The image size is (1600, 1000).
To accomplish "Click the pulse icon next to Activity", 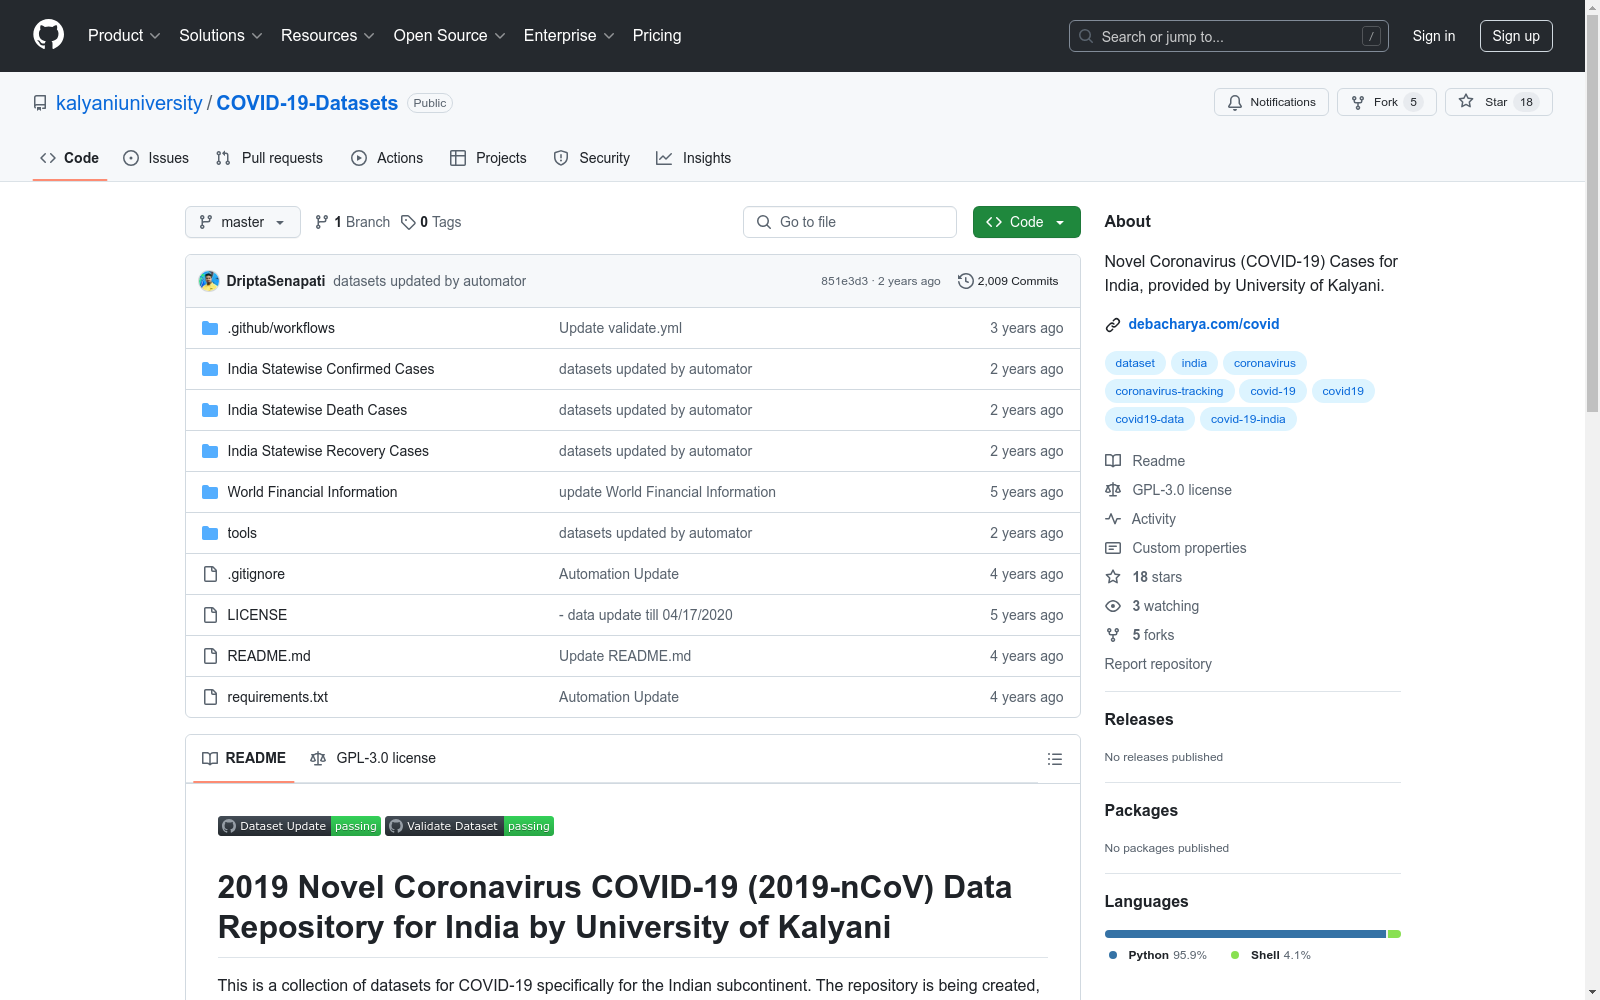I will [x=1113, y=519].
